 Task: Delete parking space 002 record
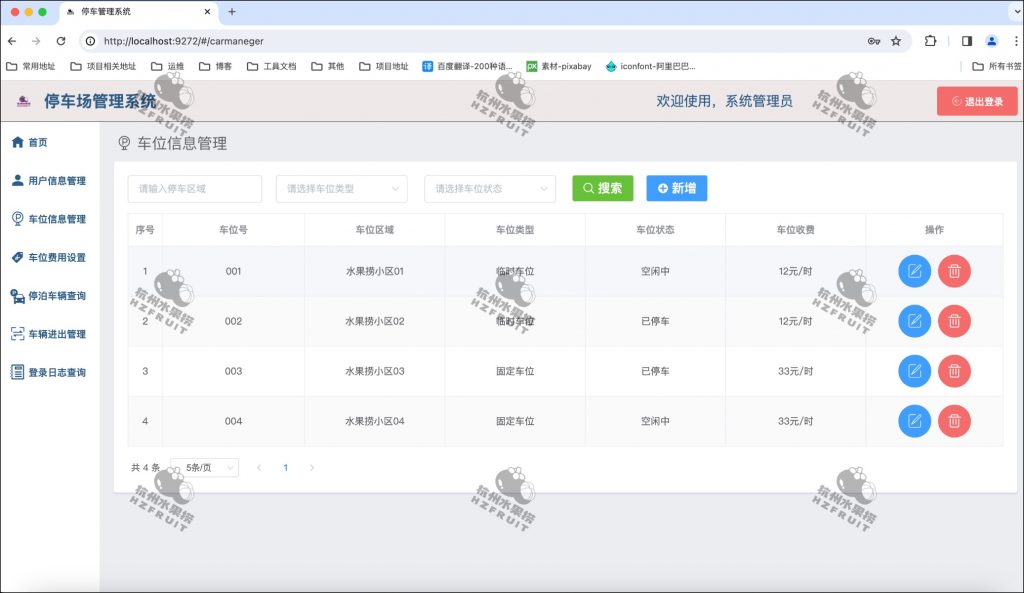click(955, 321)
